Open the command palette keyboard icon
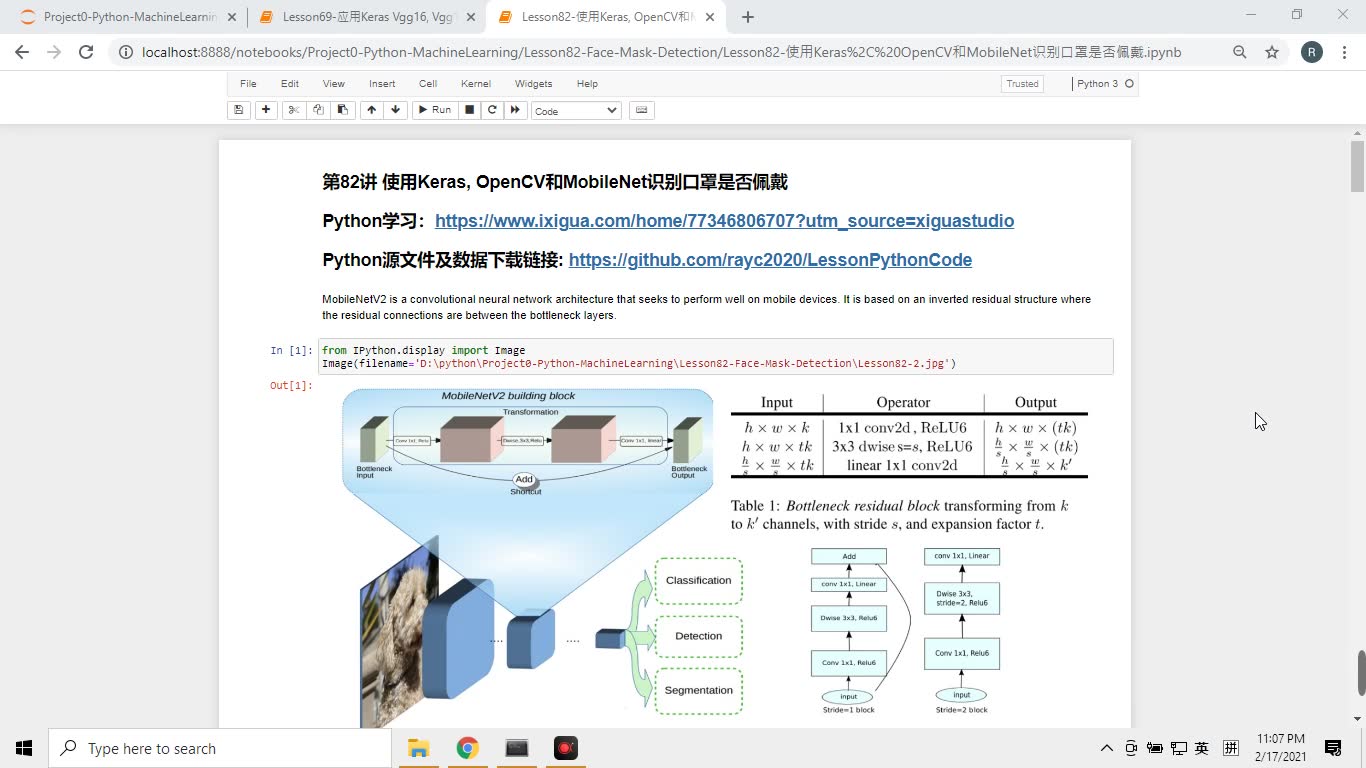1366x768 pixels. [640, 110]
